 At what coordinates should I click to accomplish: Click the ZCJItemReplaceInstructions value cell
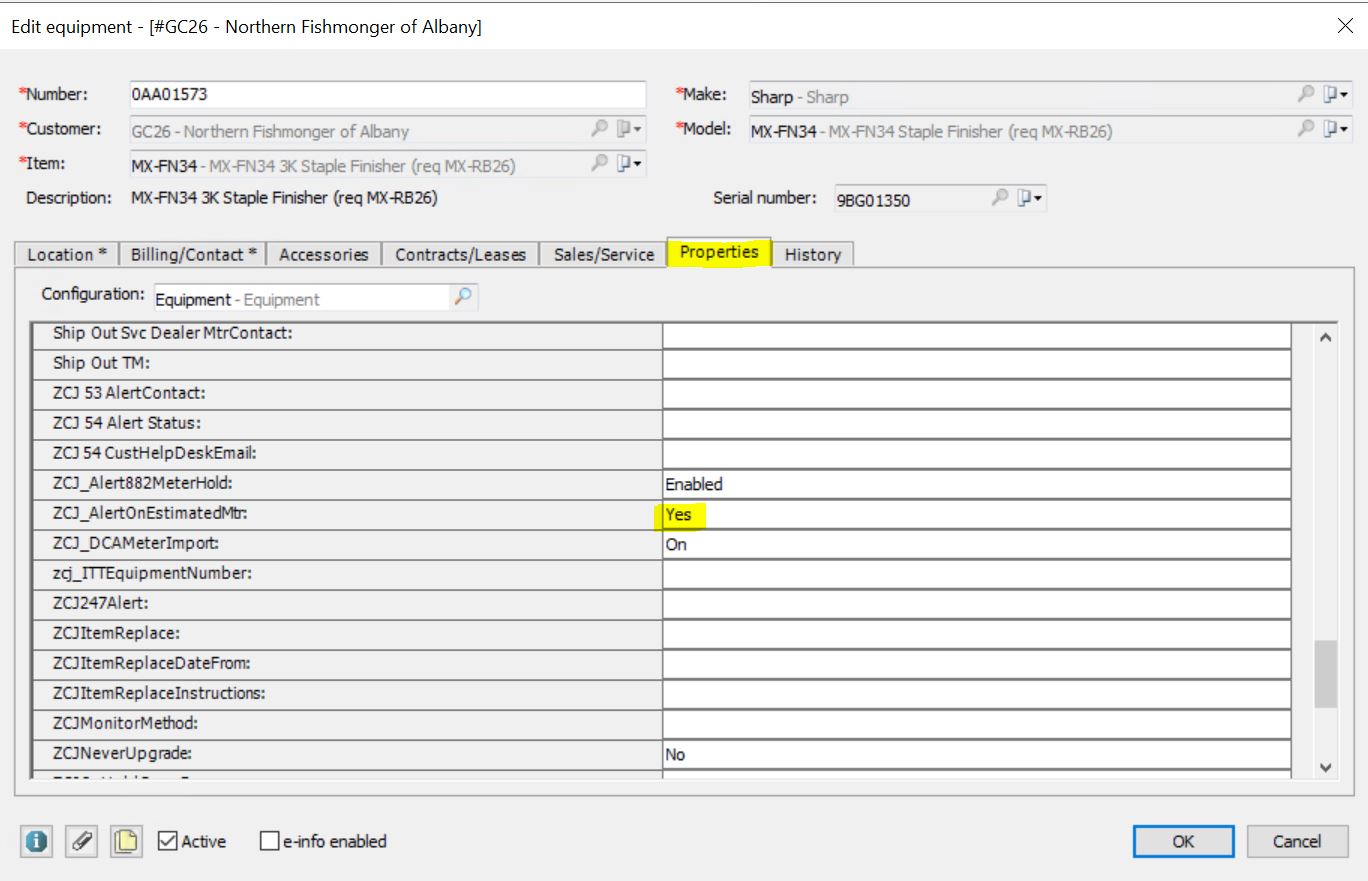point(976,695)
